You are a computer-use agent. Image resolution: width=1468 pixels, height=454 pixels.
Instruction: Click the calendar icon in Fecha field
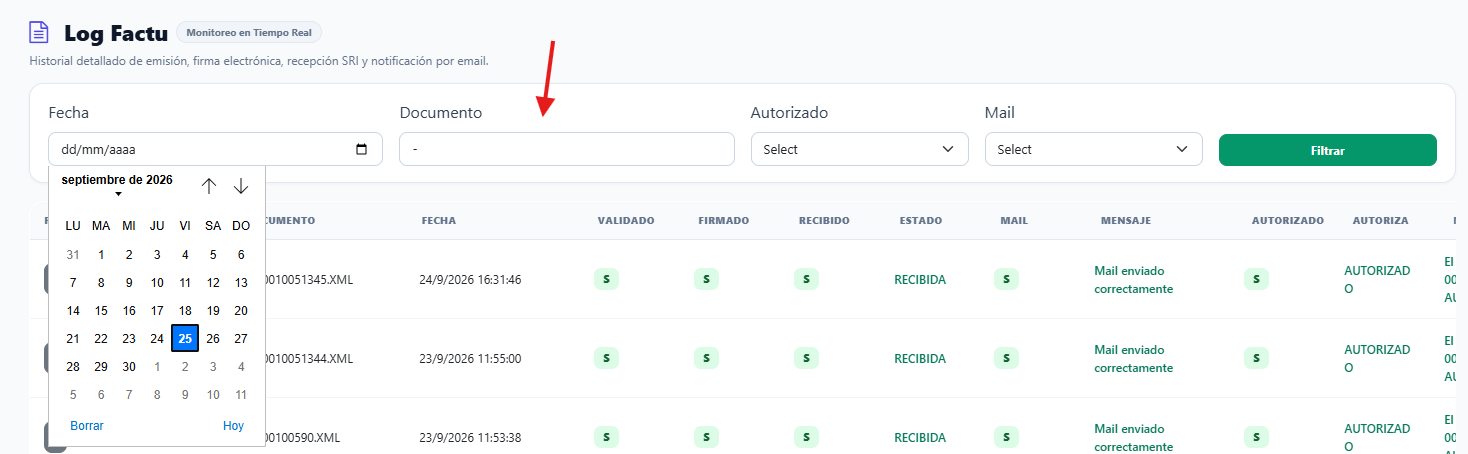(x=362, y=150)
